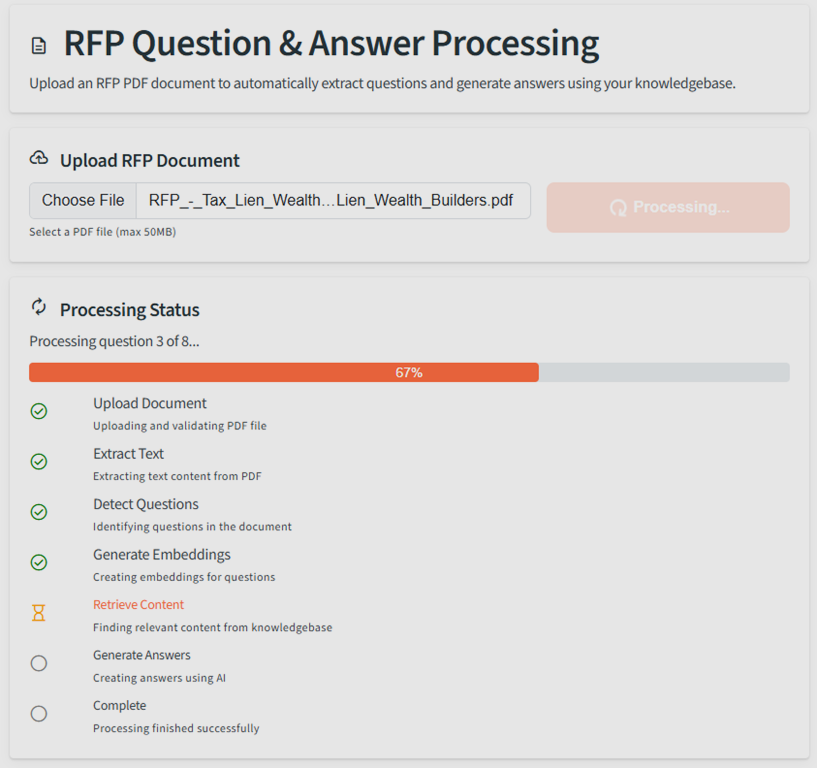This screenshot has height=768, width=817.
Task: Click the hourglass icon for Retrieve Content
Action: tap(39, 613)
